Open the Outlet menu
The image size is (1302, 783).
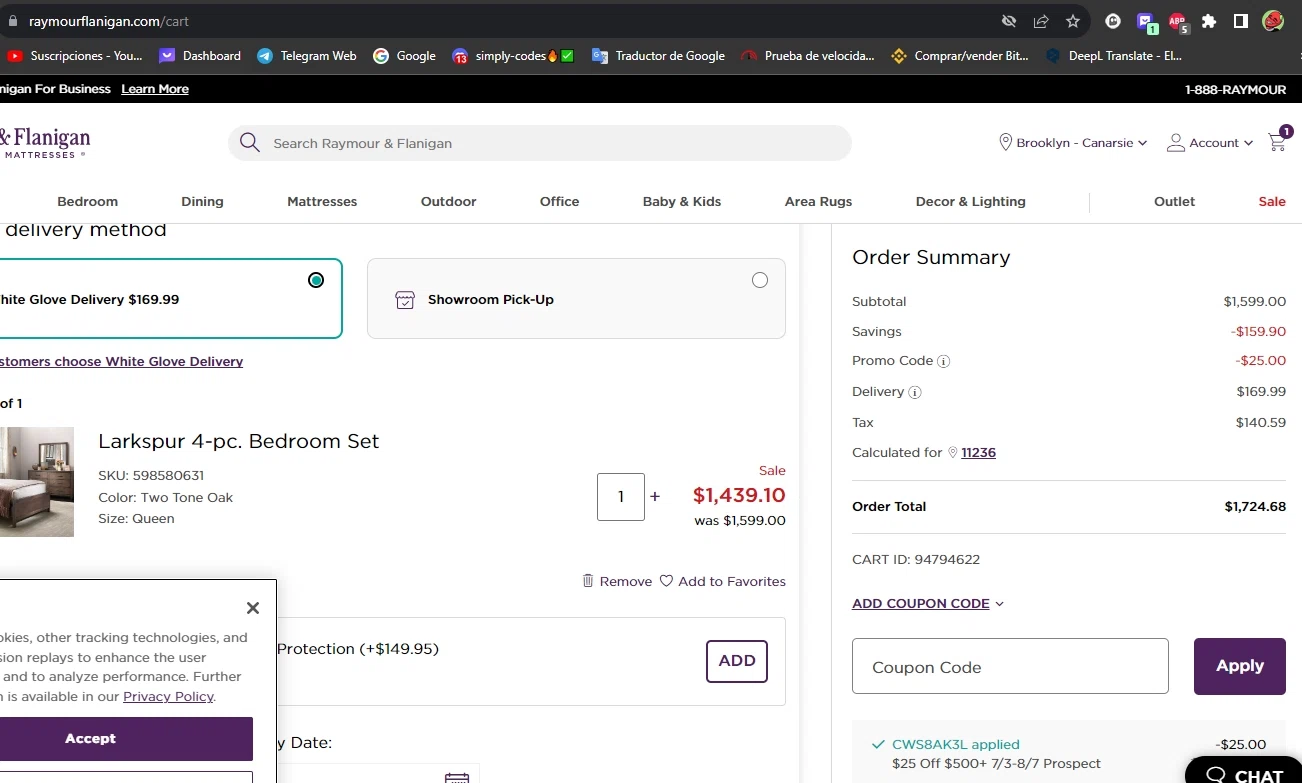pyautogui.click(x=1175, y=201)
